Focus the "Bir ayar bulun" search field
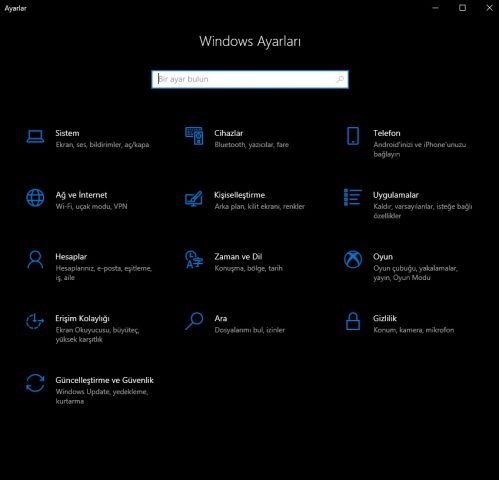The image size is (499, 480). [x=250, y=79]
